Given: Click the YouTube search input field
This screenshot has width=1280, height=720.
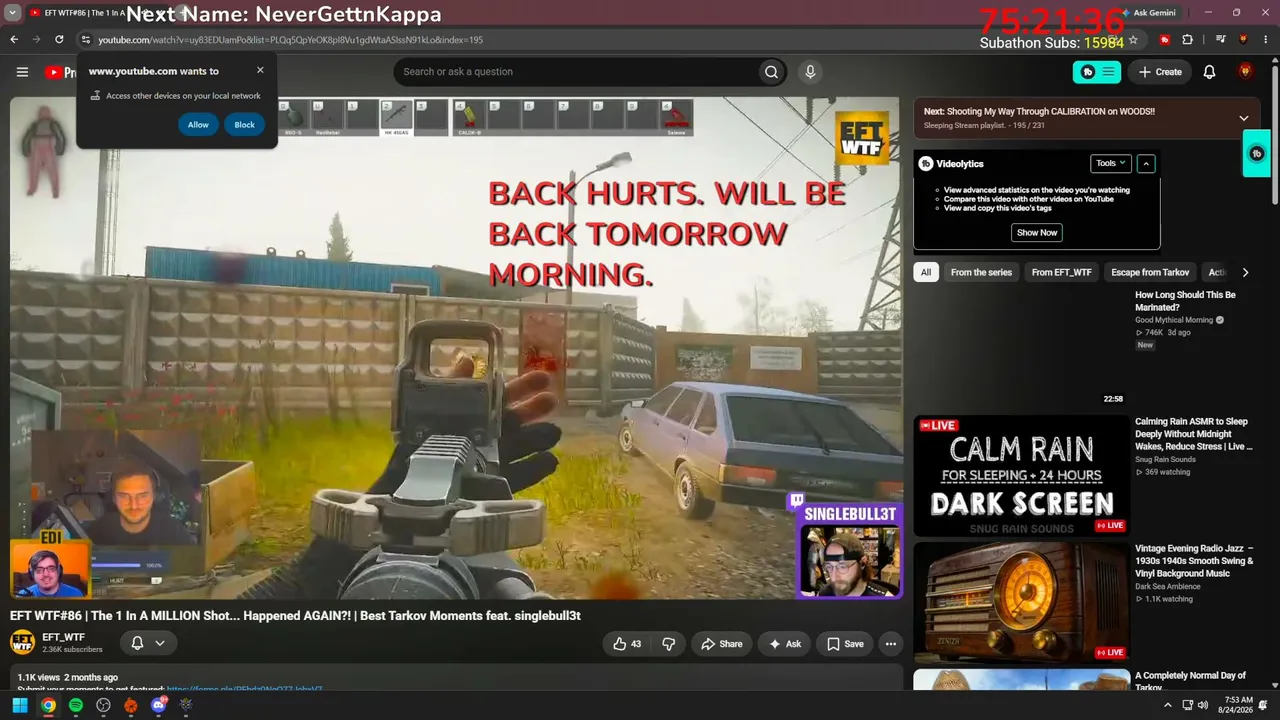Looking at the screenshot, I should pyautogui.click(x=575, y=72).
